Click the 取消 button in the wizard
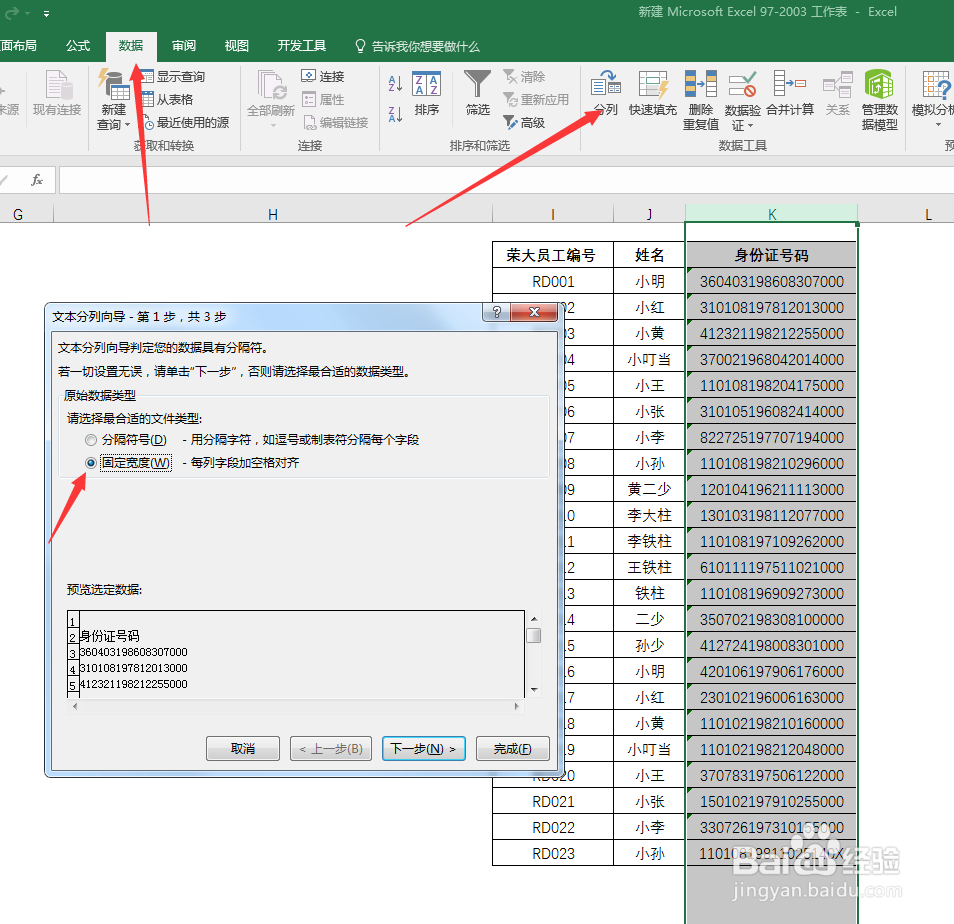This screenshot has height=924, width=954. coord(243,749)
